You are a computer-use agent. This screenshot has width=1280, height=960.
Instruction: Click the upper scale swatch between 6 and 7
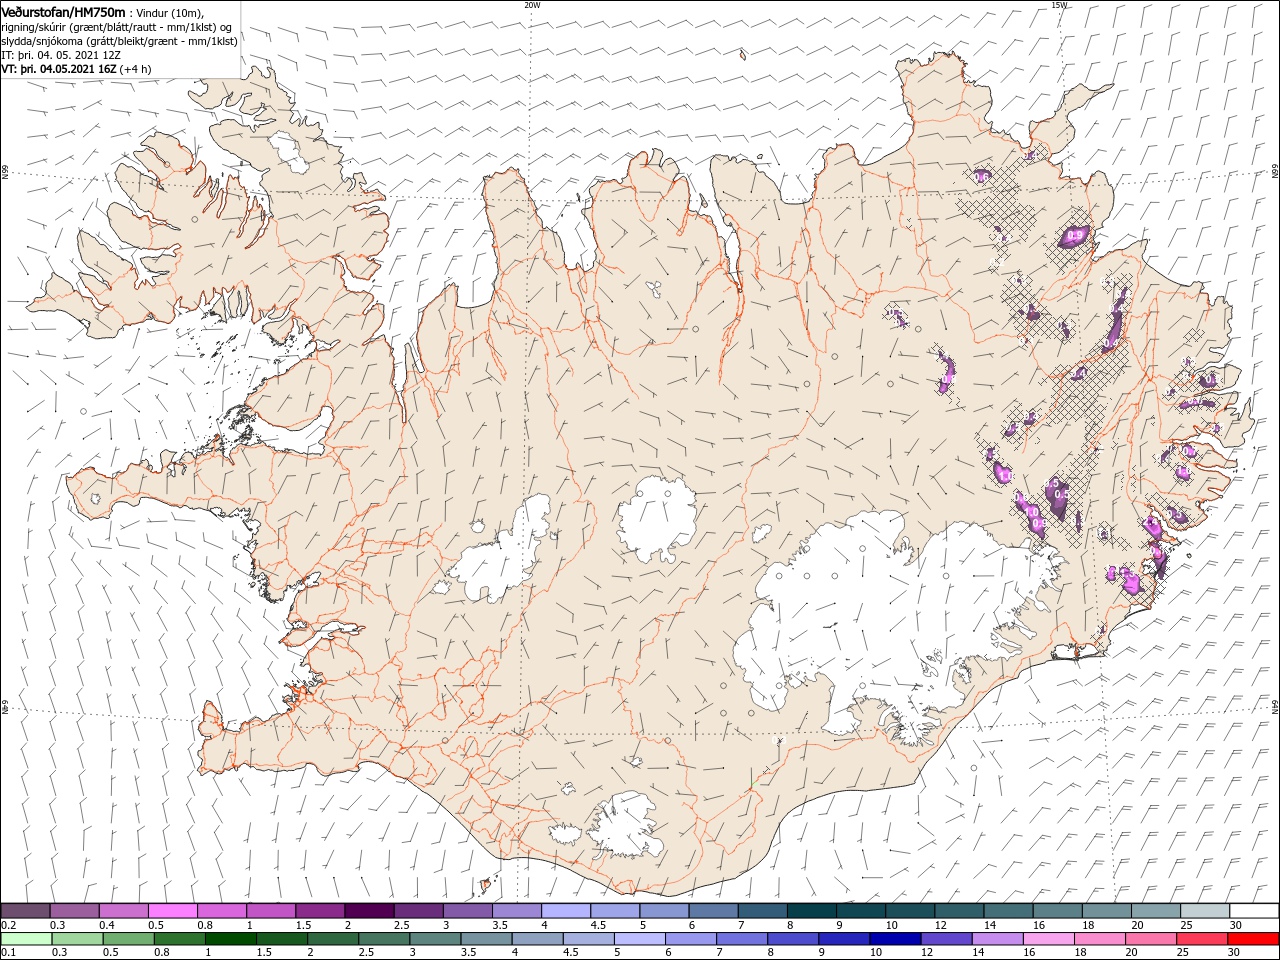coord(713,910)
